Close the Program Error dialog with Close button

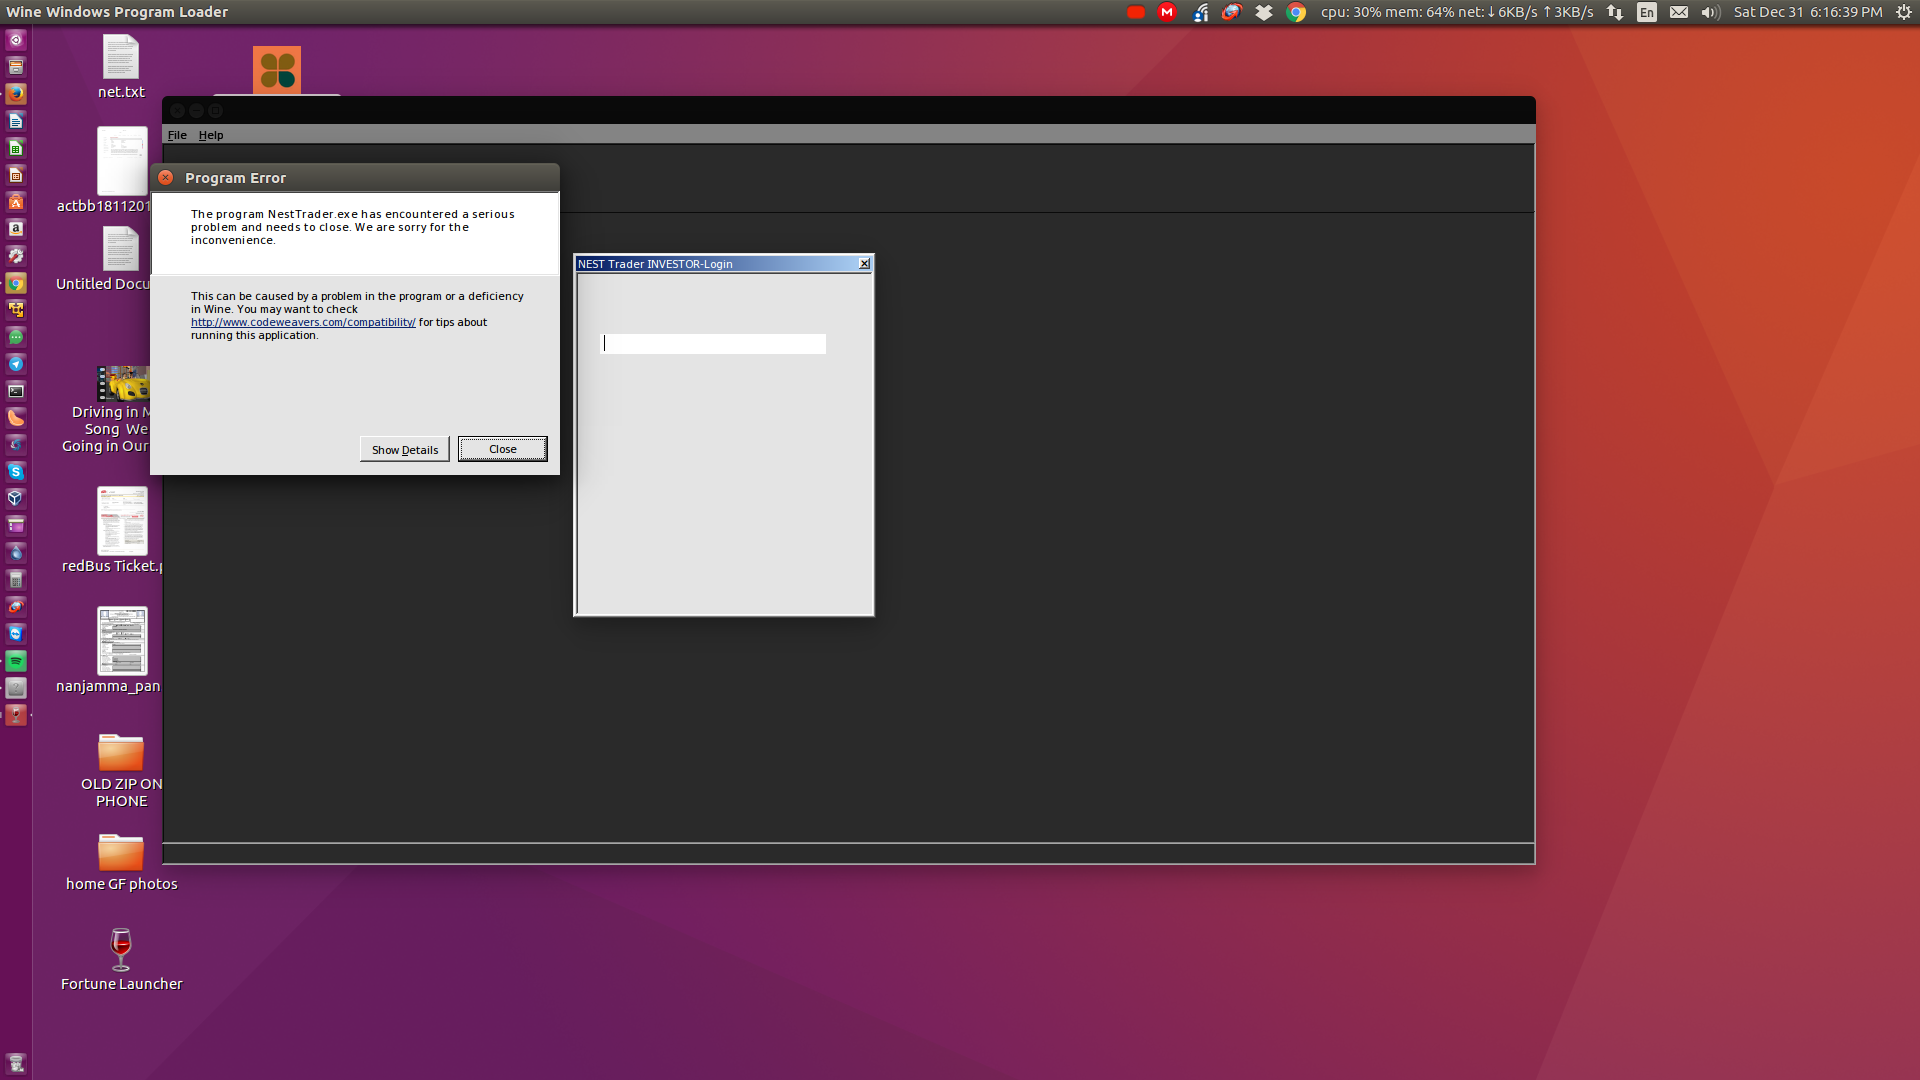(502, 449)
